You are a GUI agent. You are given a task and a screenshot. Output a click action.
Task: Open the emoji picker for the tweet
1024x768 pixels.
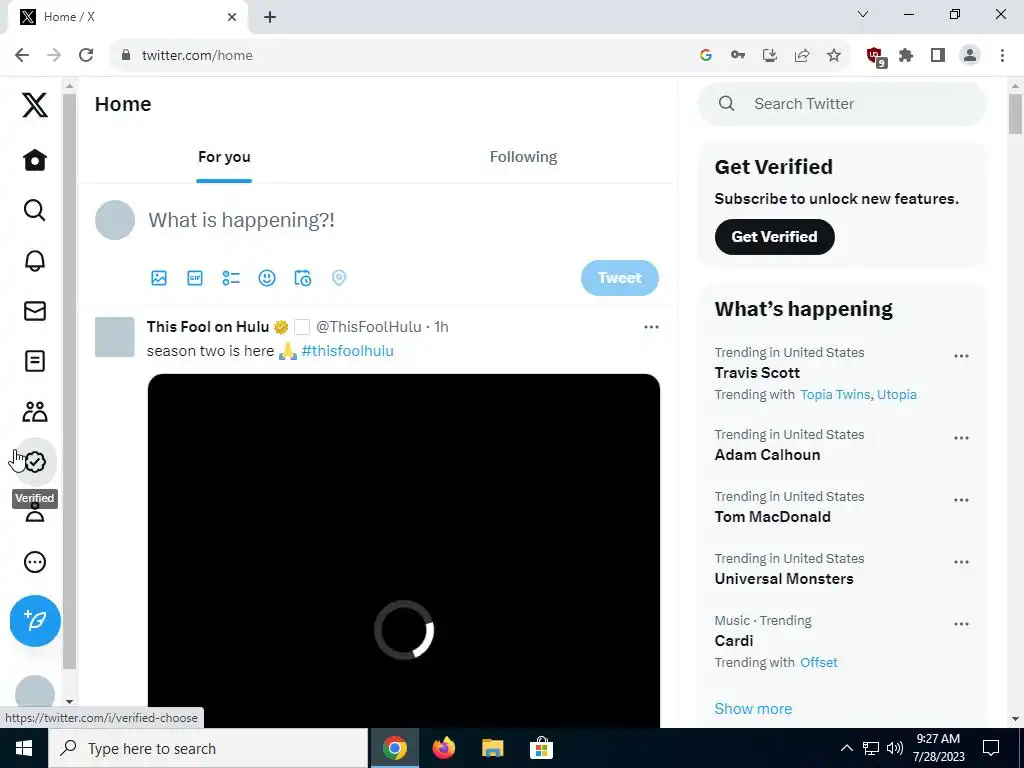coord(266,278)
